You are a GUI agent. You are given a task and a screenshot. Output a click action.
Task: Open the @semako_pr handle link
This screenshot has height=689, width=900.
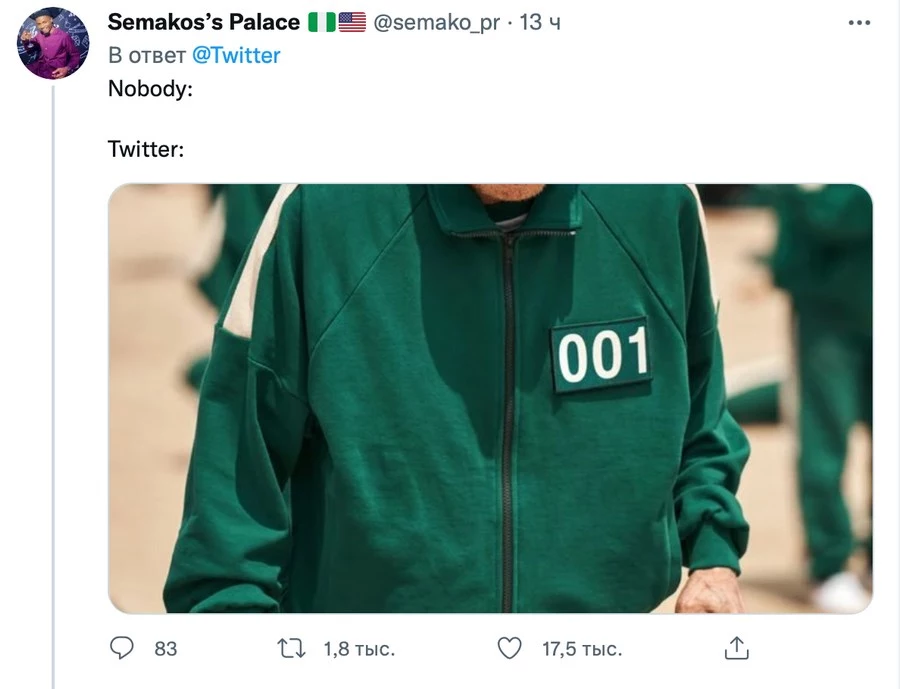pyautogui.click(x=436, y=22)
